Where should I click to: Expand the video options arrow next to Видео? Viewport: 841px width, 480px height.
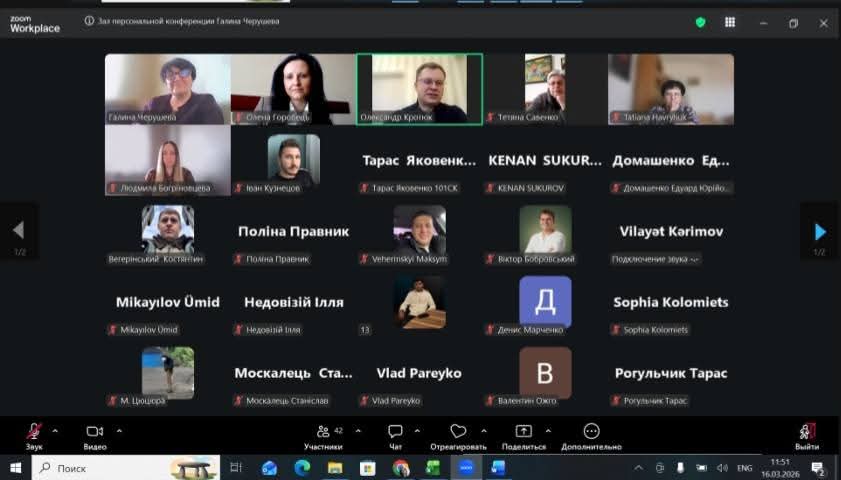tap(119, 431)
